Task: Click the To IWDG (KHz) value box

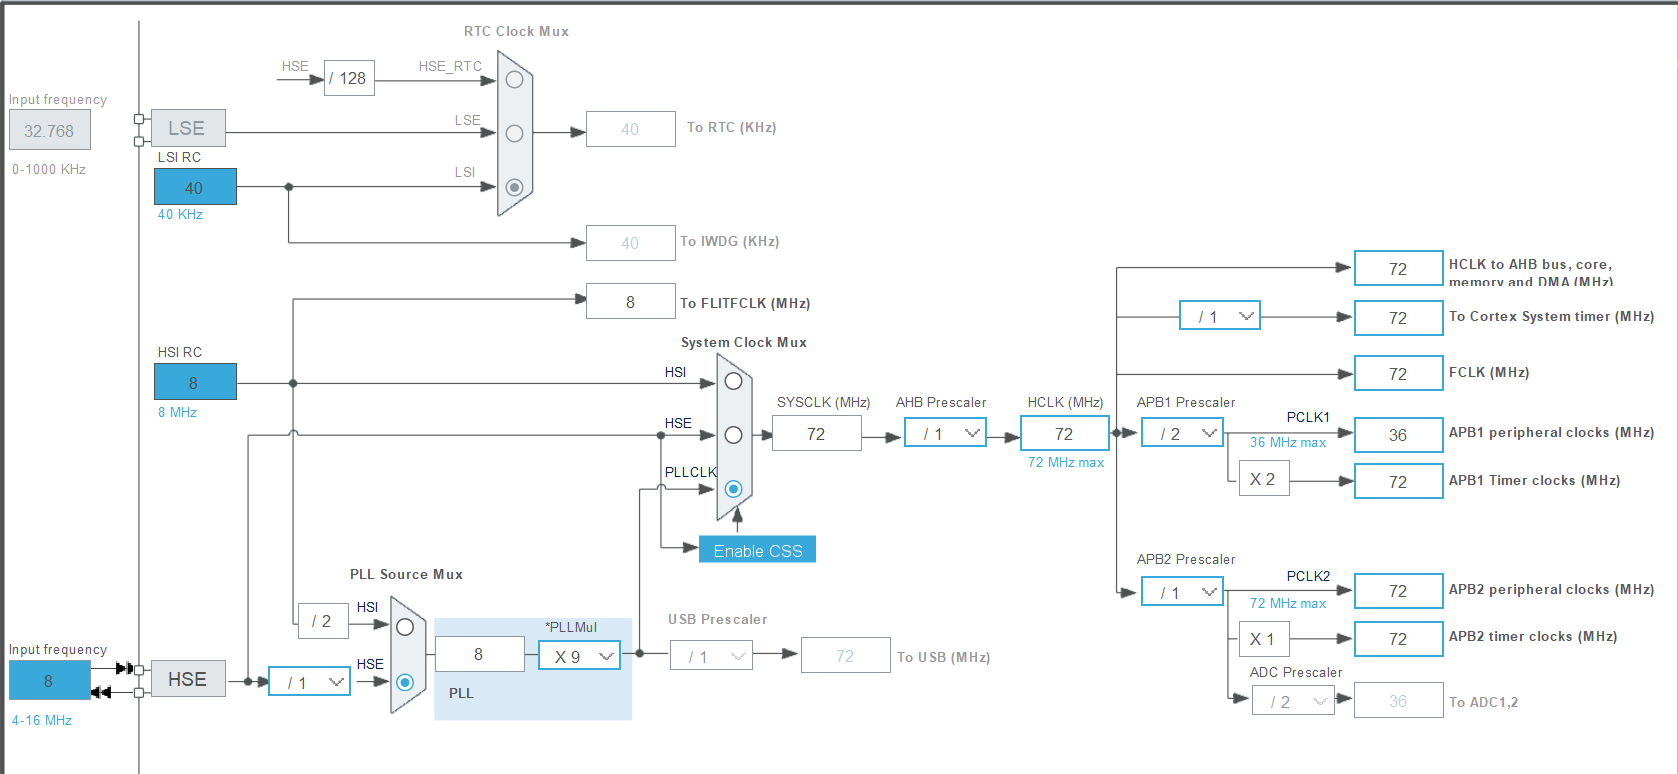Action: click(631, 243)
